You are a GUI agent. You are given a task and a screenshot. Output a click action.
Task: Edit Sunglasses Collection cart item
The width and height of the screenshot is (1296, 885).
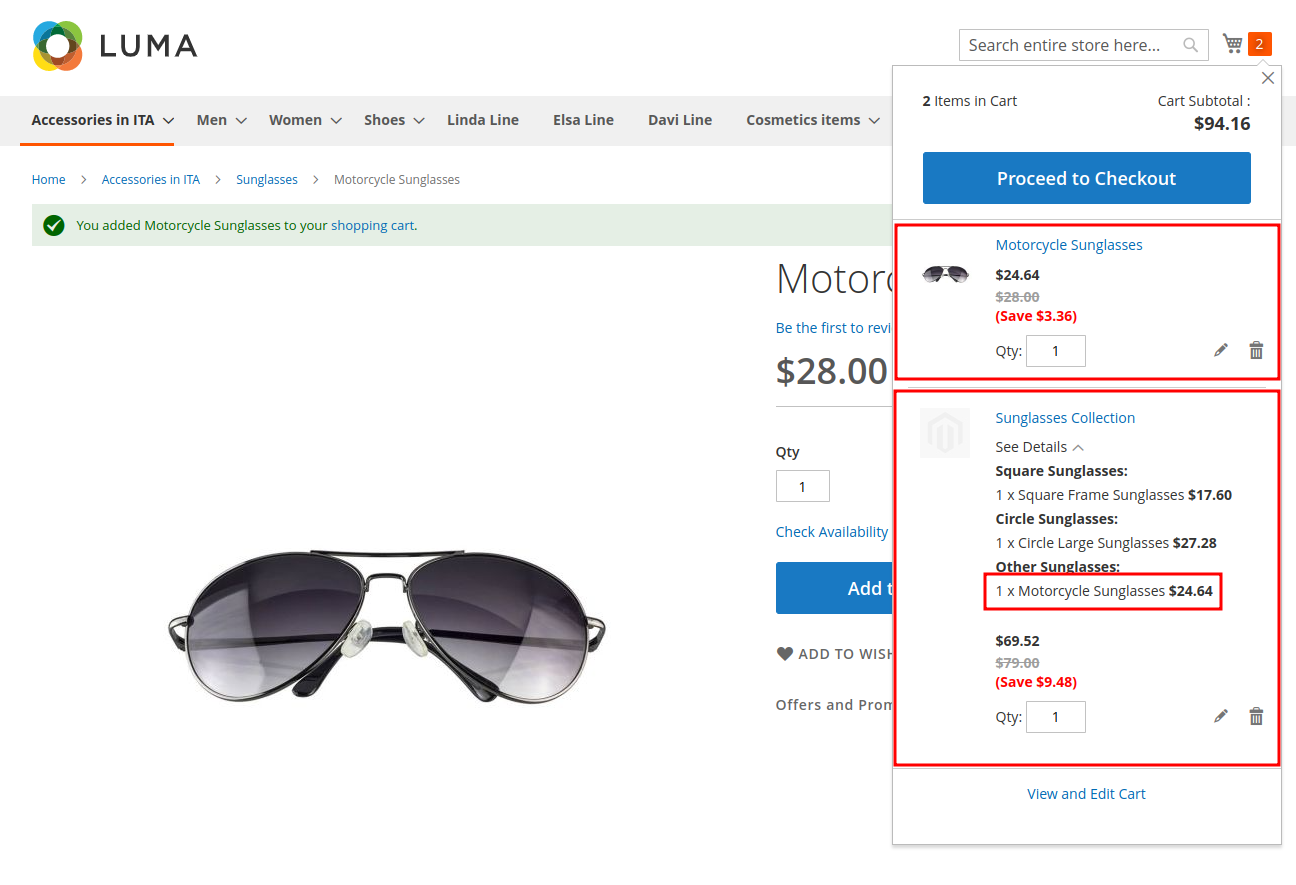point(1221,716)
